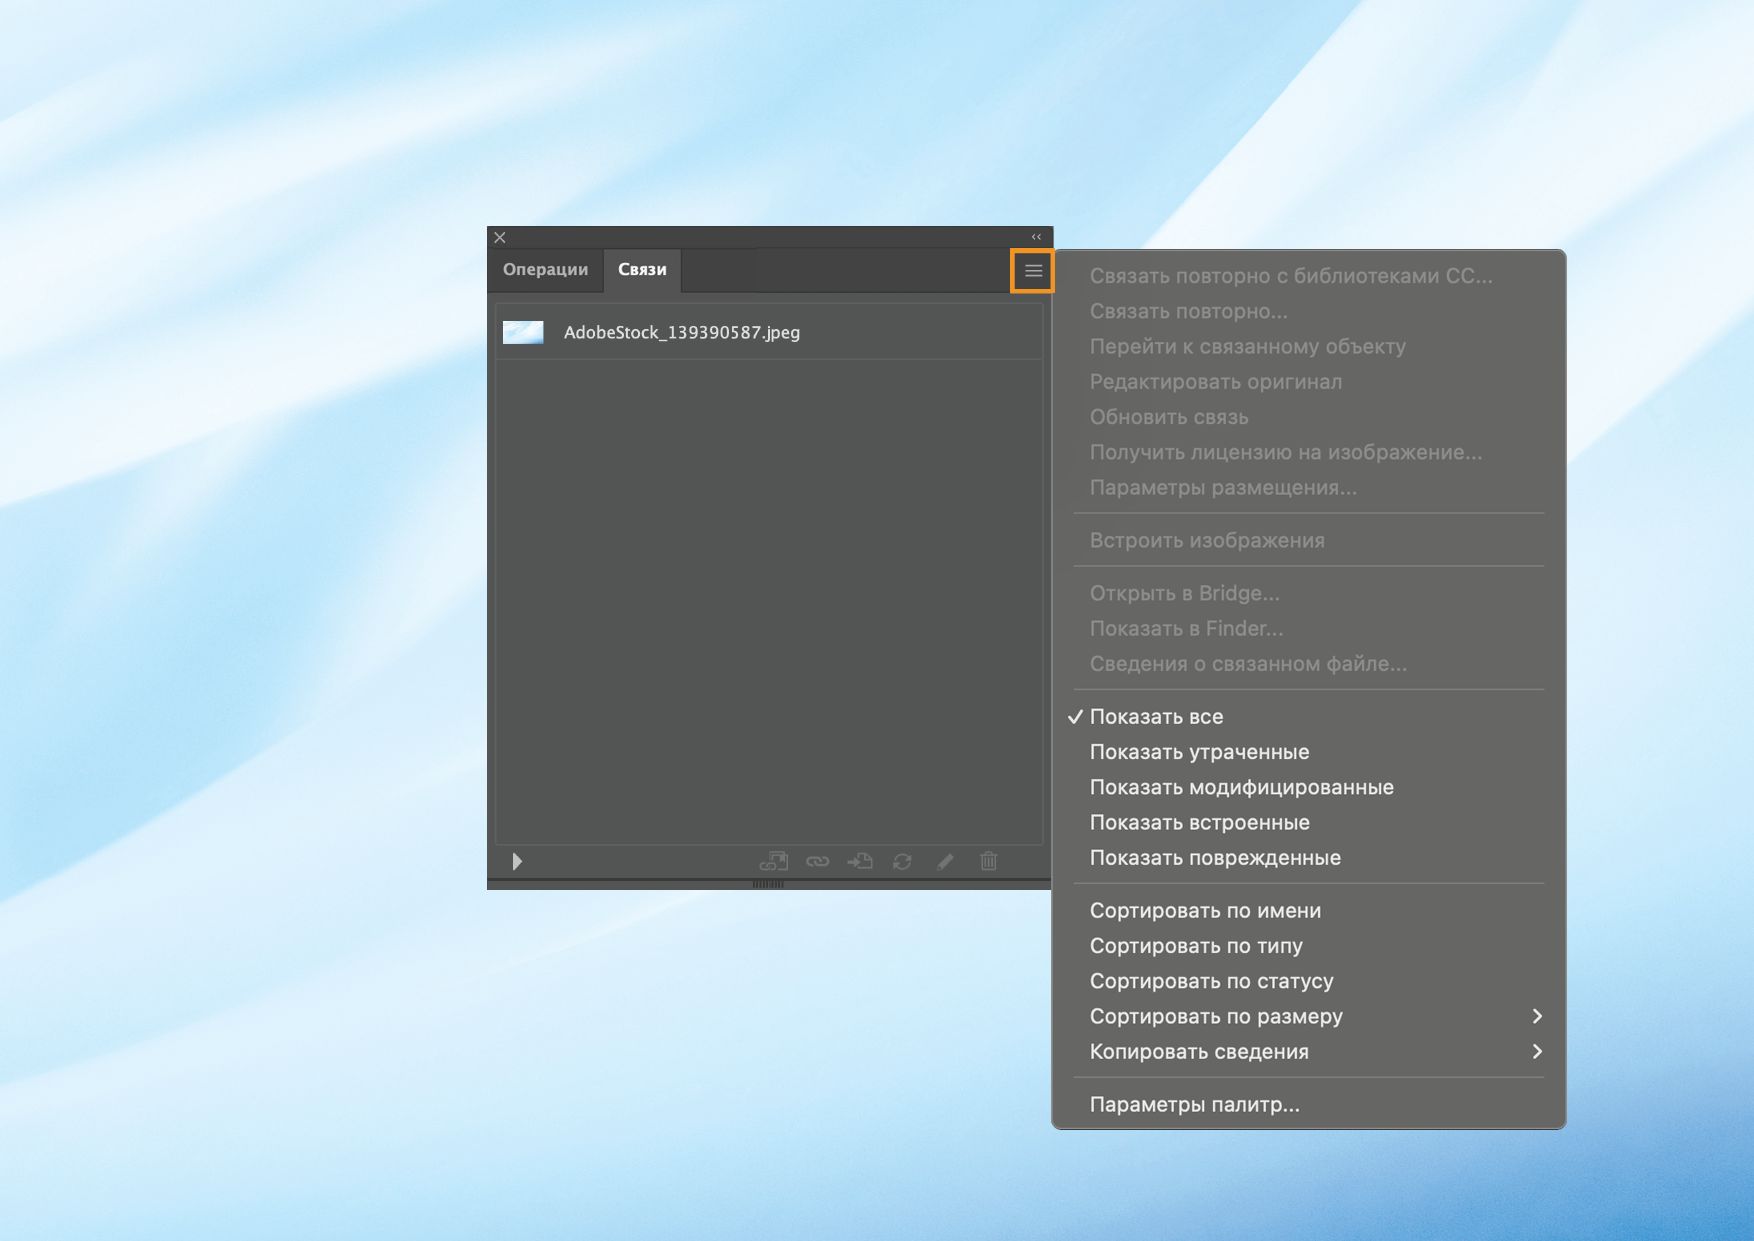Click the Go To Link icon
This screenshot has width=1754, height=1241.
coord(860,861)
